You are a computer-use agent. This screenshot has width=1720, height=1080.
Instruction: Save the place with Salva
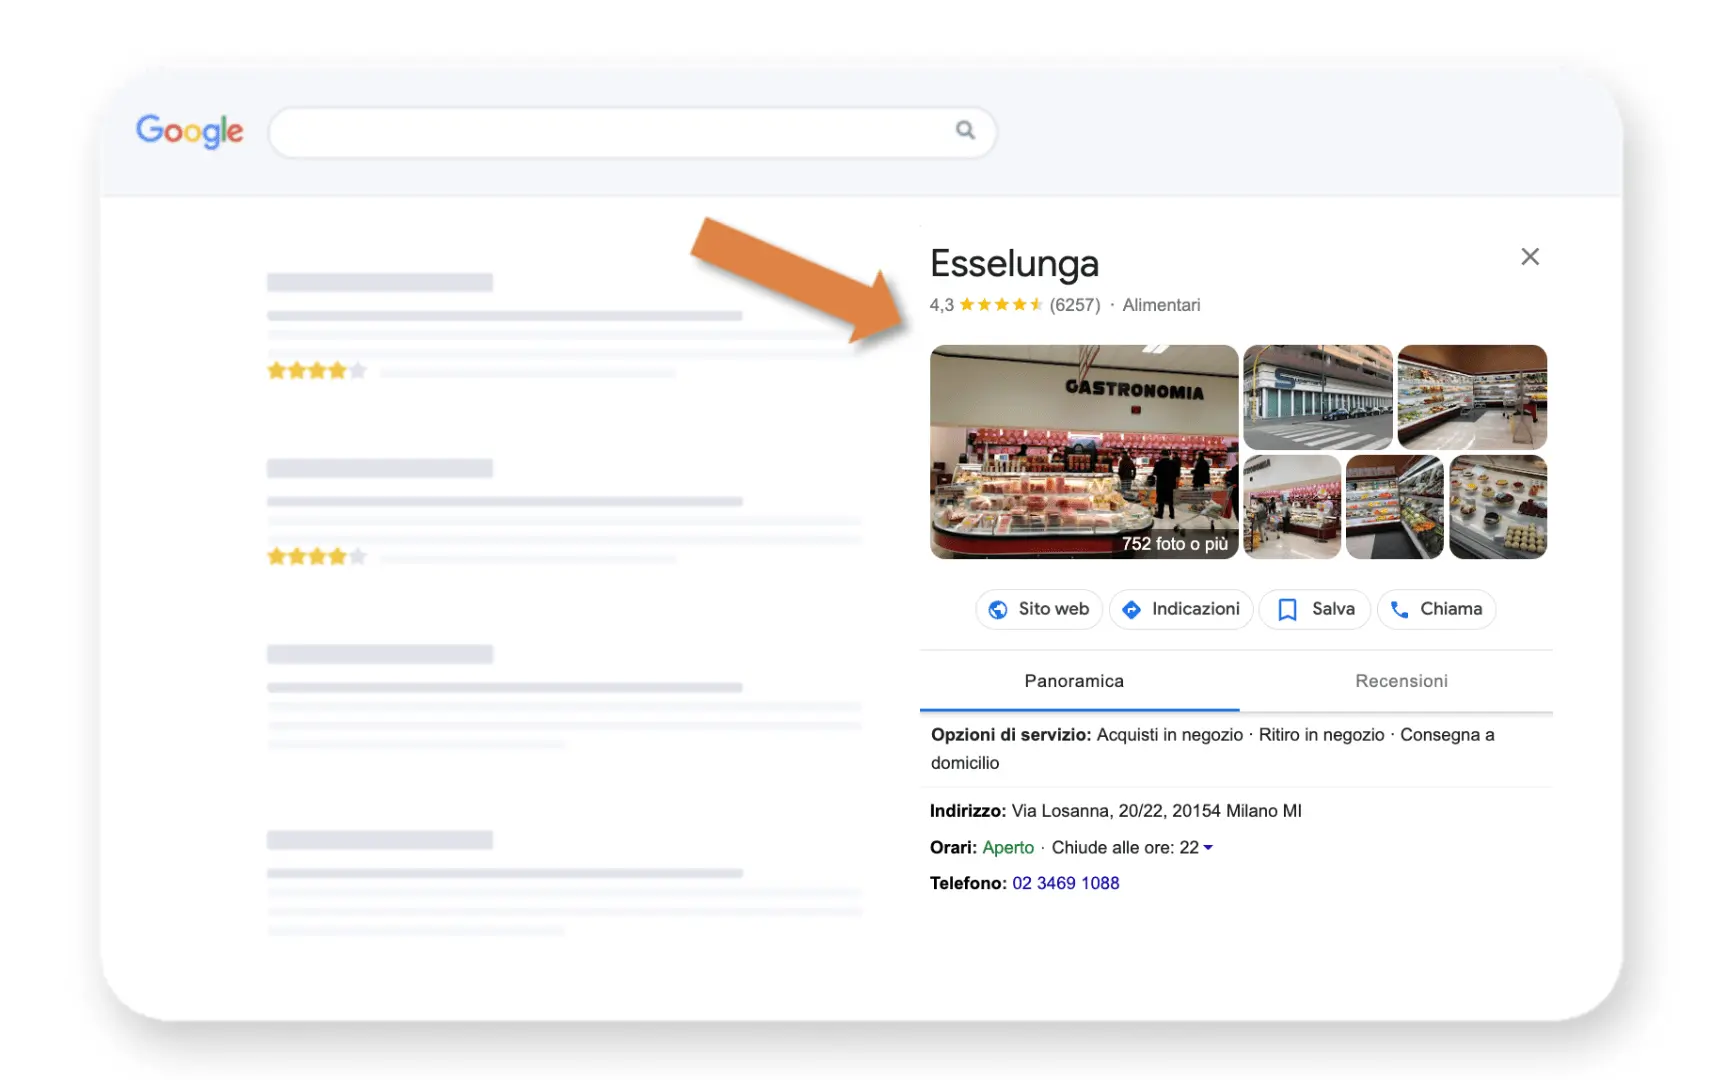pos(1315,609)
